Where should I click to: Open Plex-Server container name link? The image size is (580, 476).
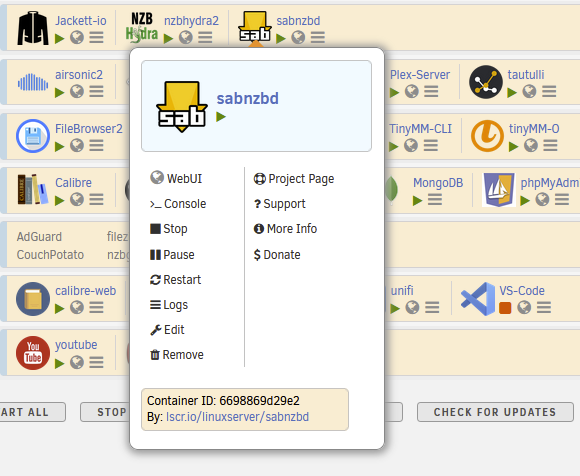click(x=420, y=75)
